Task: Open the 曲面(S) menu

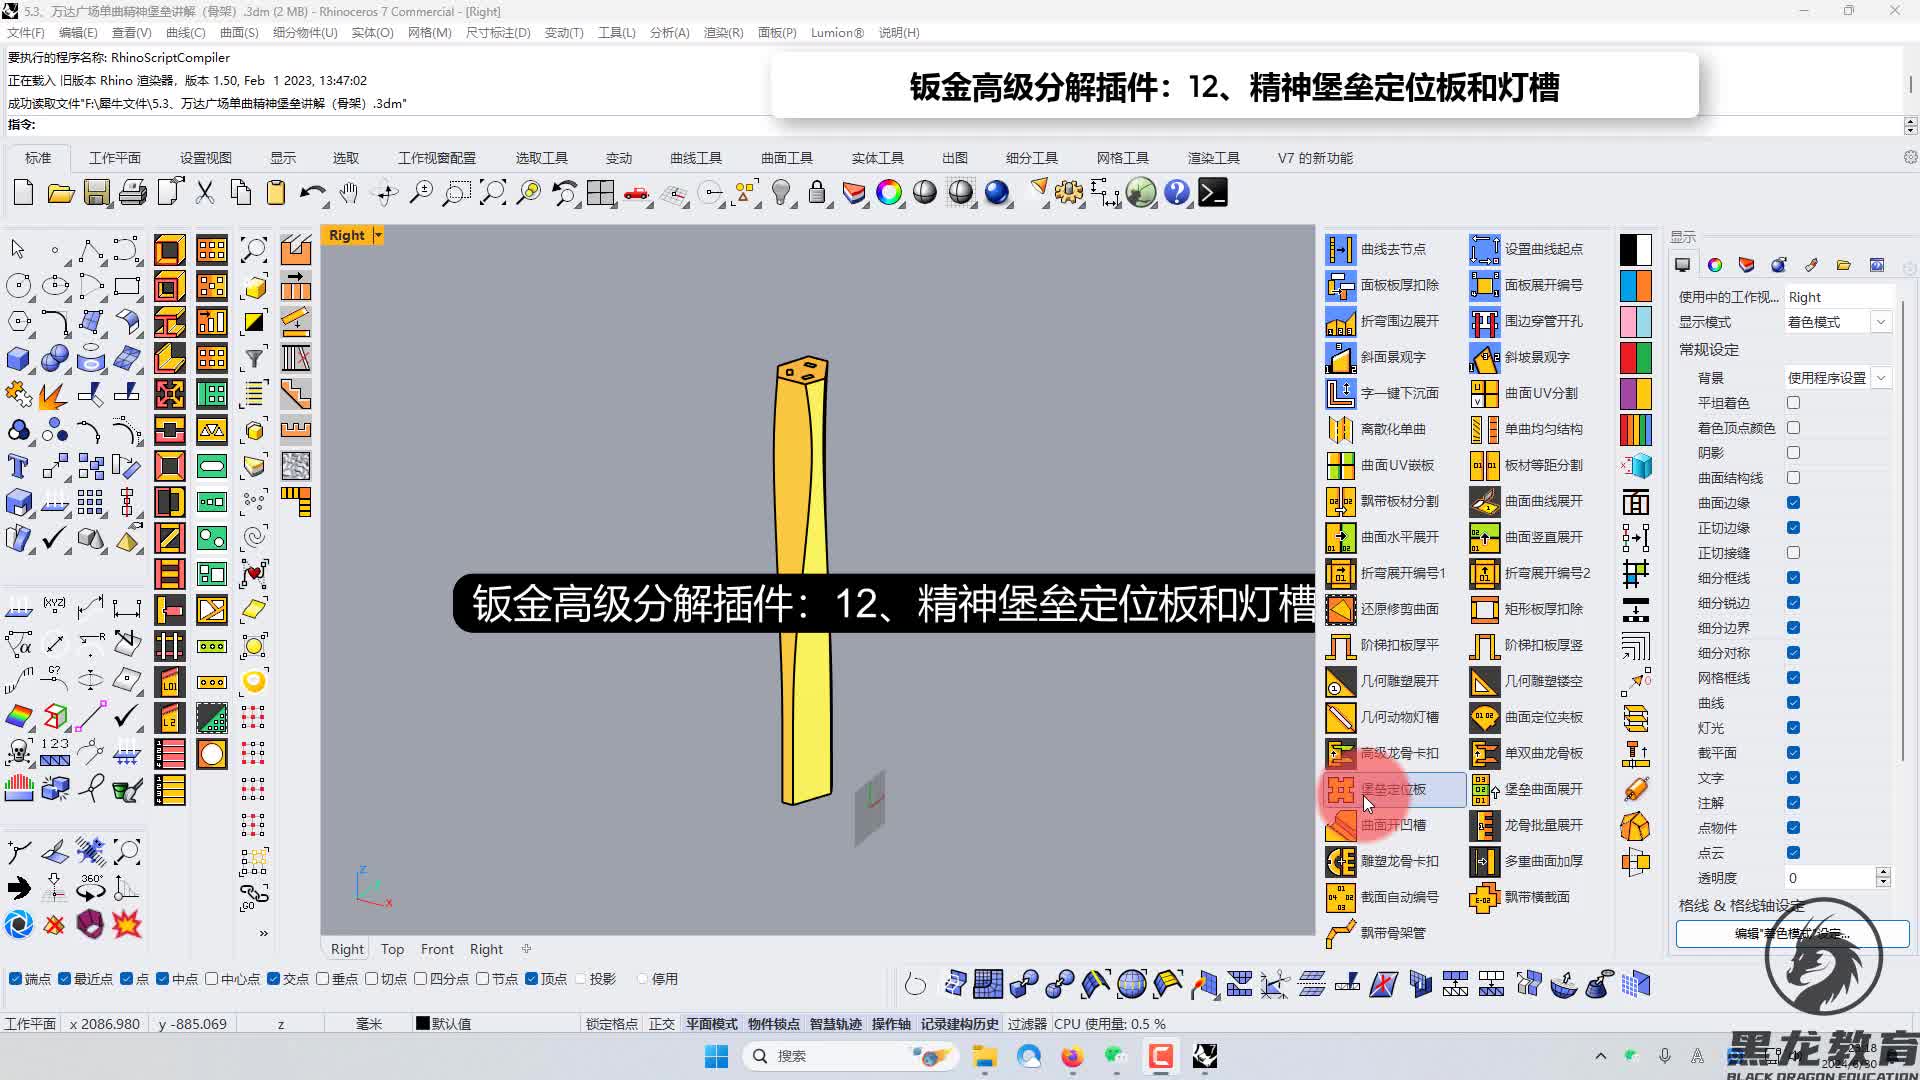Action: [239, 32]
